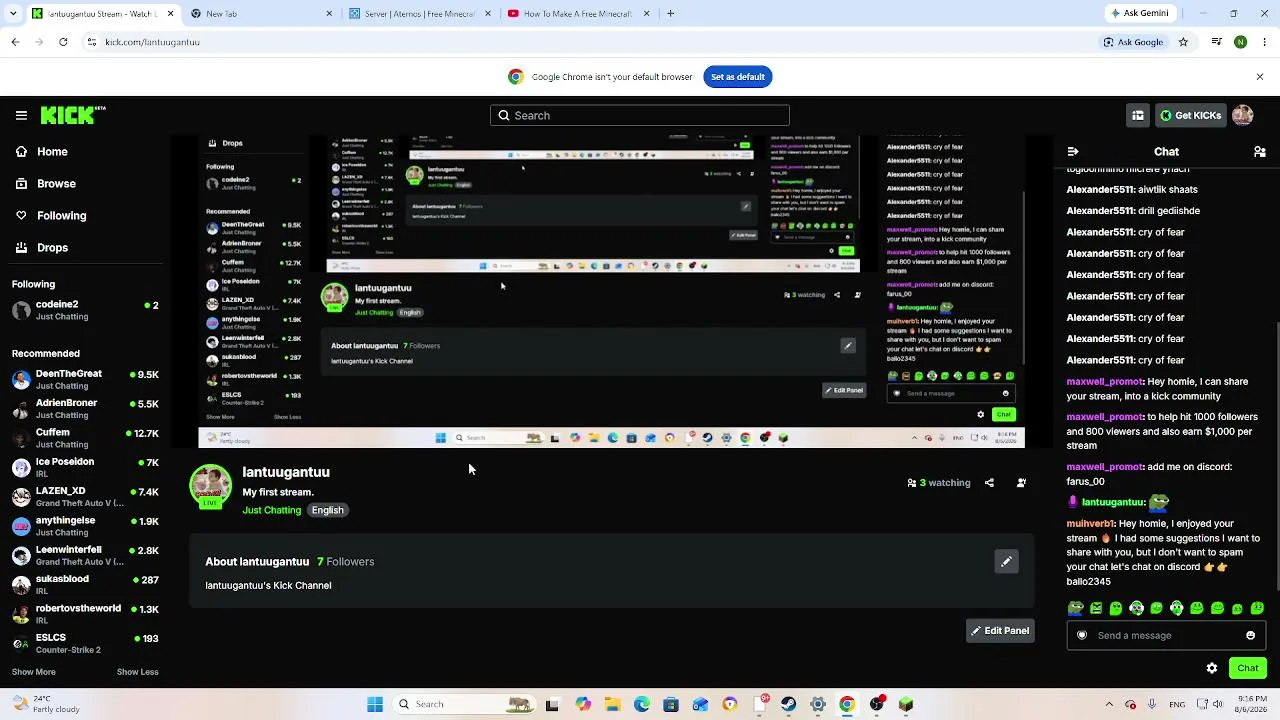The width and height of the screenshot is (1280, 720).
Task: Go back to the previous page
Action: point(15,42)
